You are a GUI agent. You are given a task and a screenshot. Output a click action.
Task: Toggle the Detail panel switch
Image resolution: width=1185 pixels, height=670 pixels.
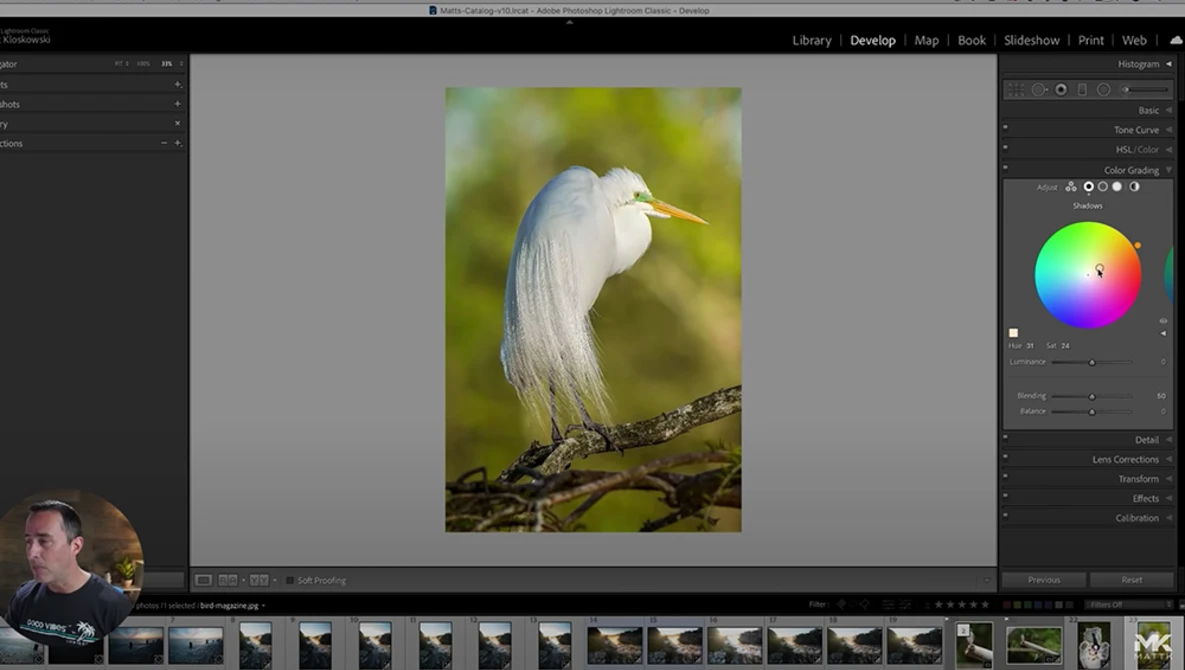(1005, 437)
